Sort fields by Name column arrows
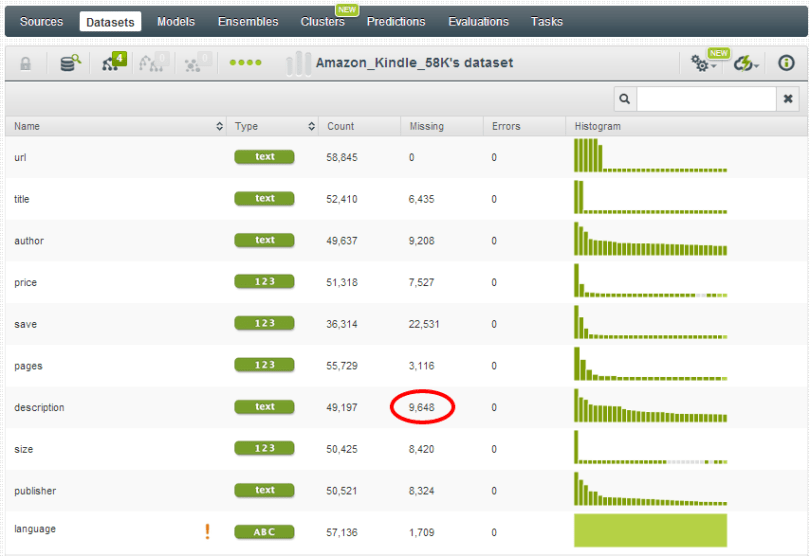 [220, 127]
